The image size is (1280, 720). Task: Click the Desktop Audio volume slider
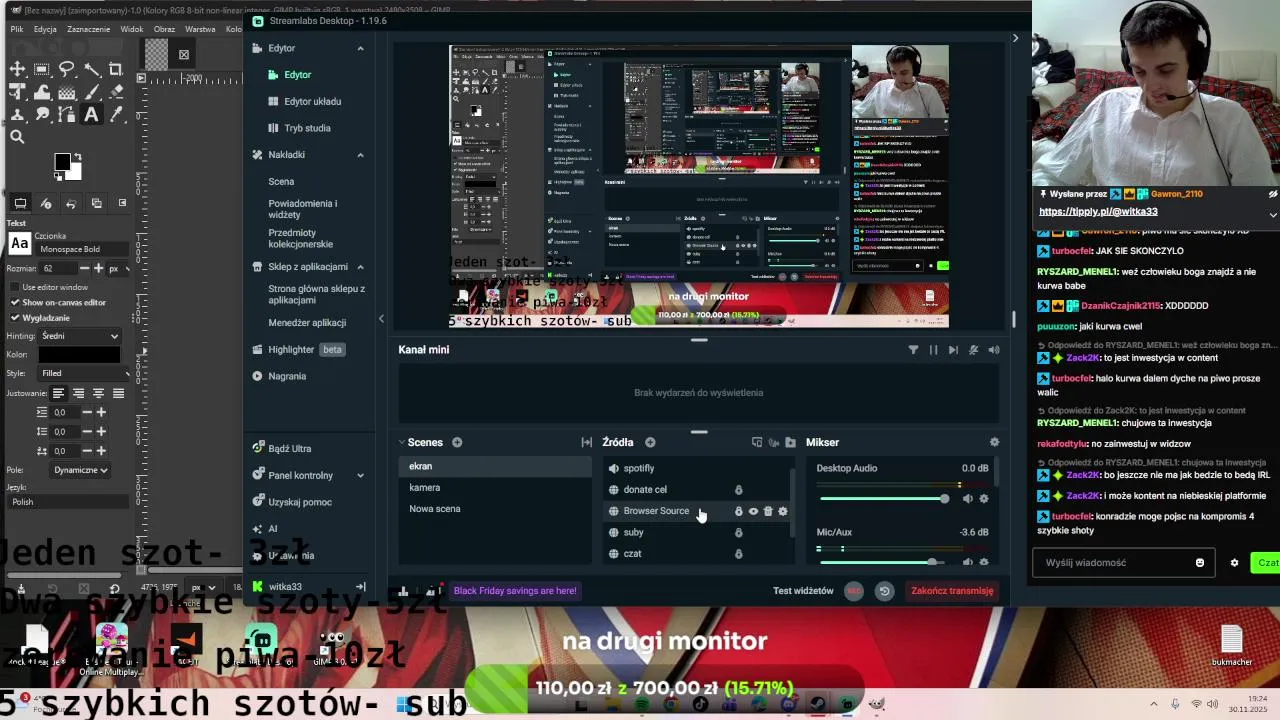[884, 498]
